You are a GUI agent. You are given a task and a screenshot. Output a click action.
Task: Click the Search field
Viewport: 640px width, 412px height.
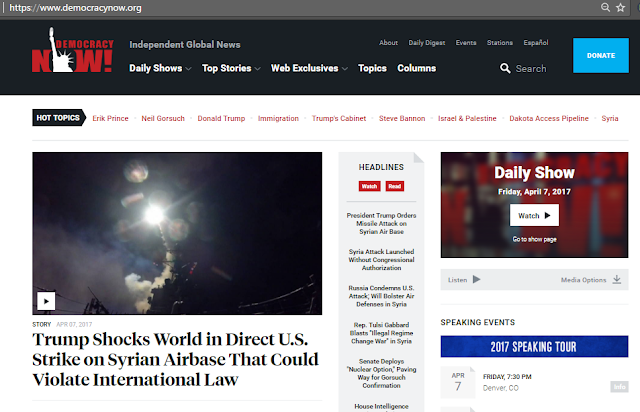(x=531, y=69)
